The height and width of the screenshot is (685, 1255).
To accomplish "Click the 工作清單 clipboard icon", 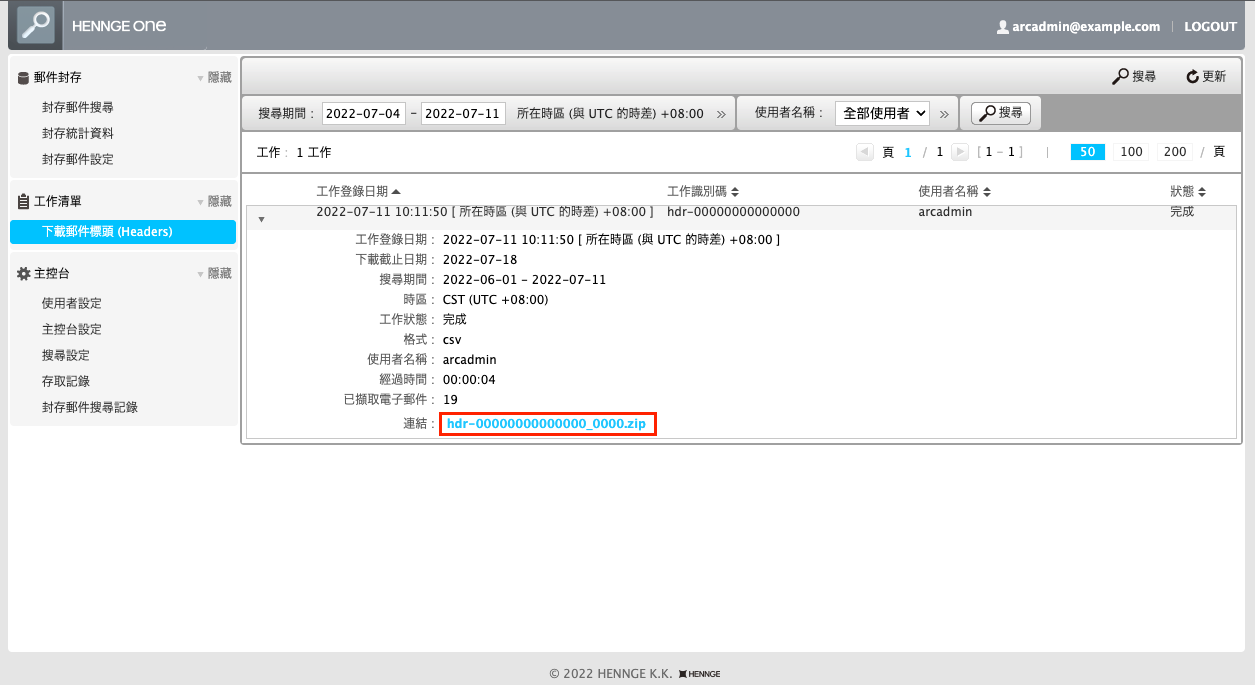I will (23, 201).
